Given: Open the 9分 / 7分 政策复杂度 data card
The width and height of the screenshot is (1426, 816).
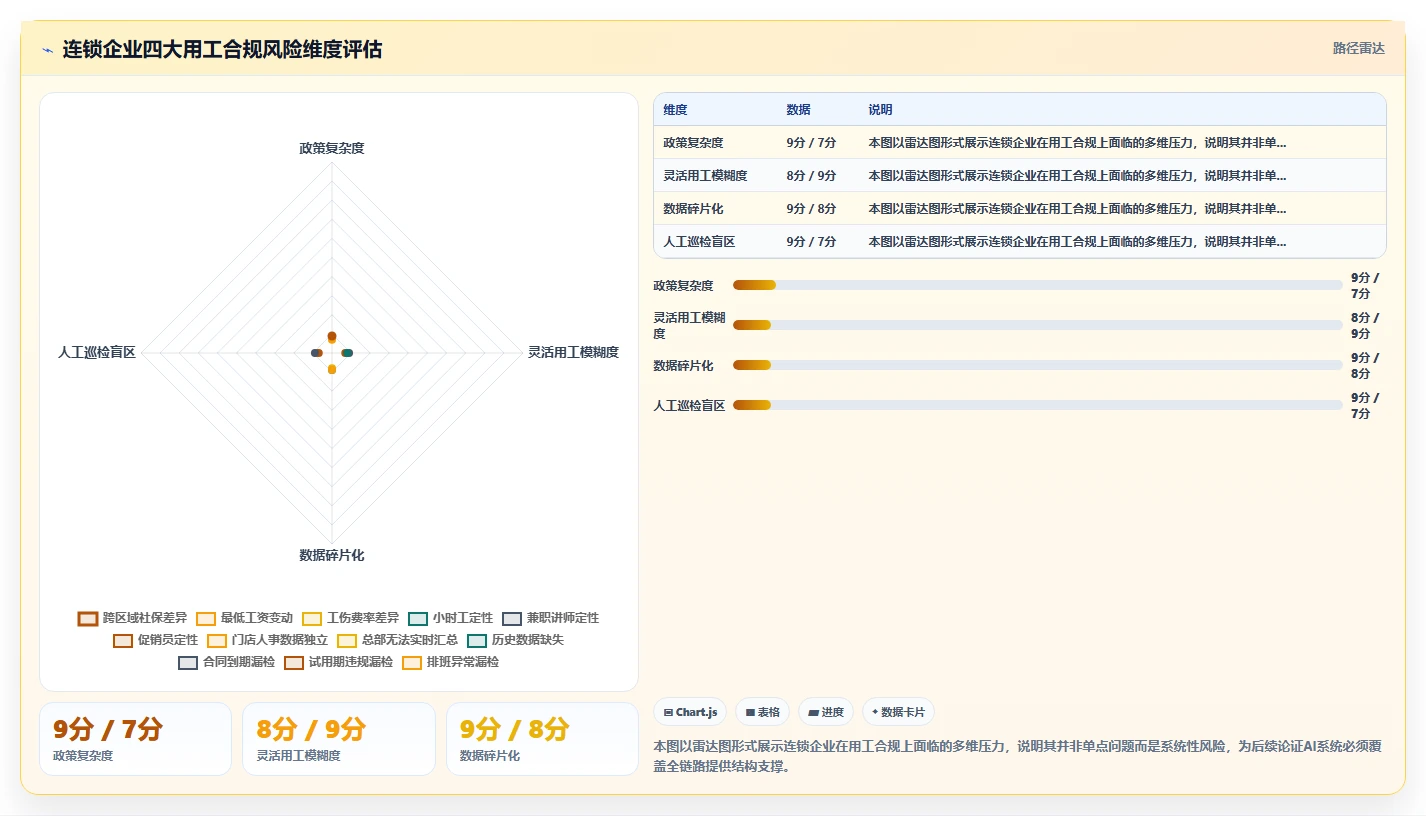Looking at the screenshot, I should click(135, 739).
